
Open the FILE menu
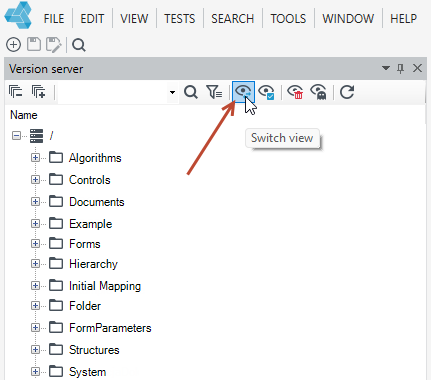coord(54,19)
